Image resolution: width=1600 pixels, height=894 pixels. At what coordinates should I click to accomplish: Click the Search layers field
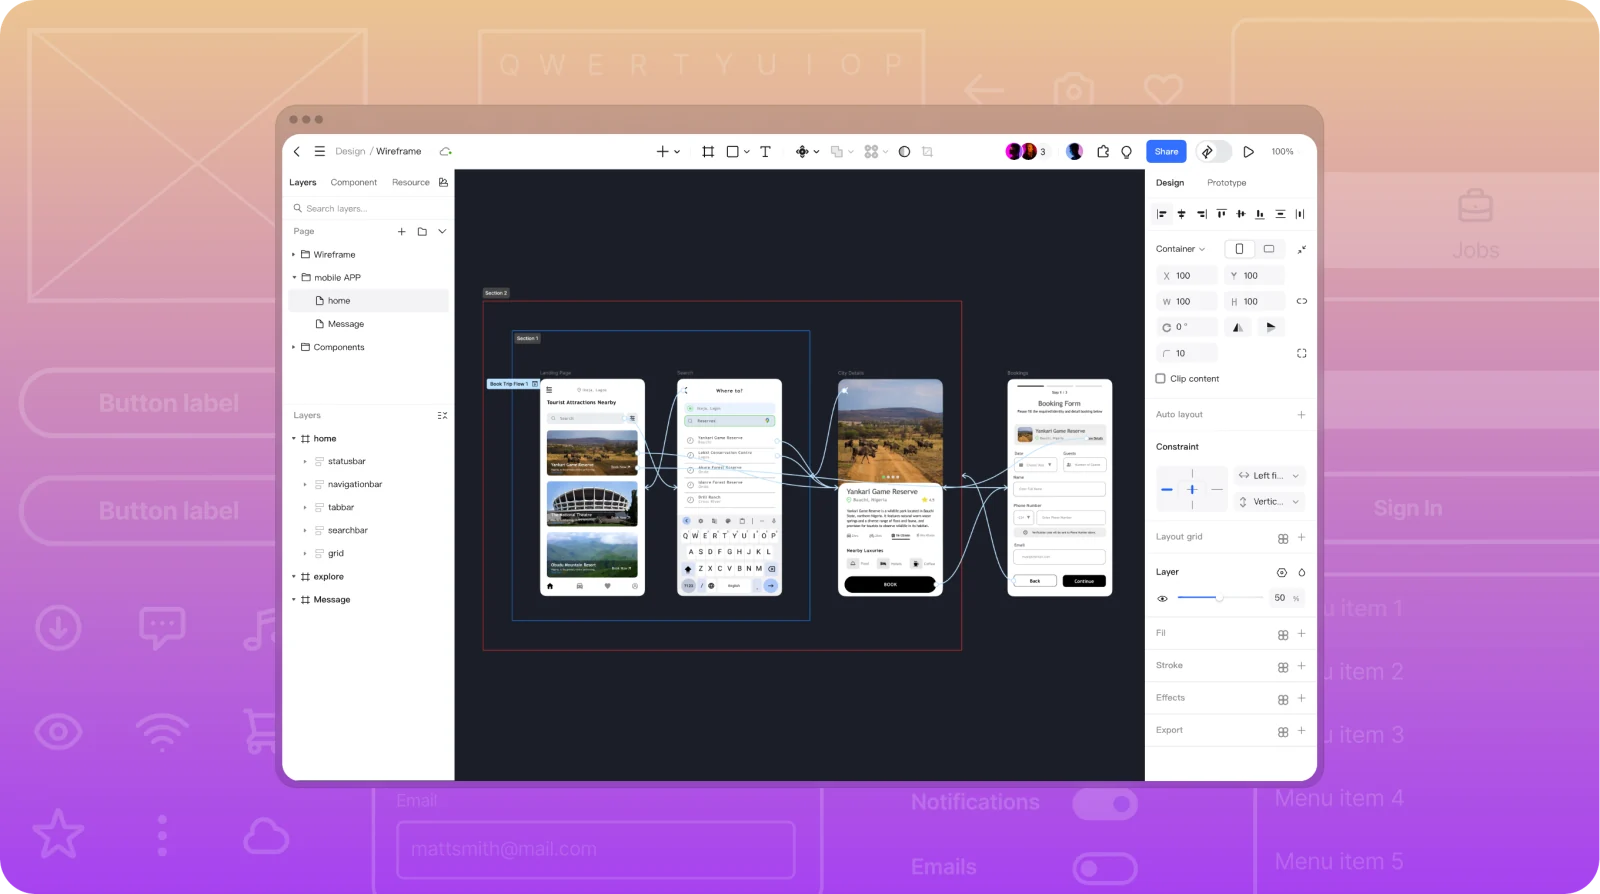click(368, 209)
